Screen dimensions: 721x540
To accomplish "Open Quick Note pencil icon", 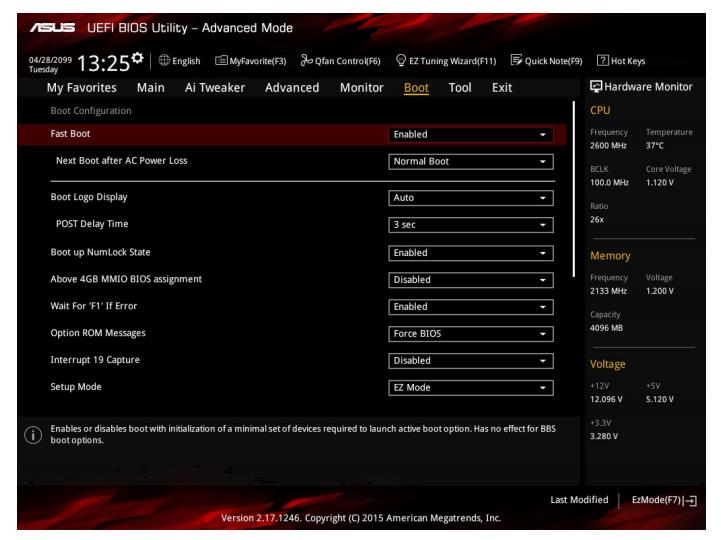I will (x=516, y=60).
